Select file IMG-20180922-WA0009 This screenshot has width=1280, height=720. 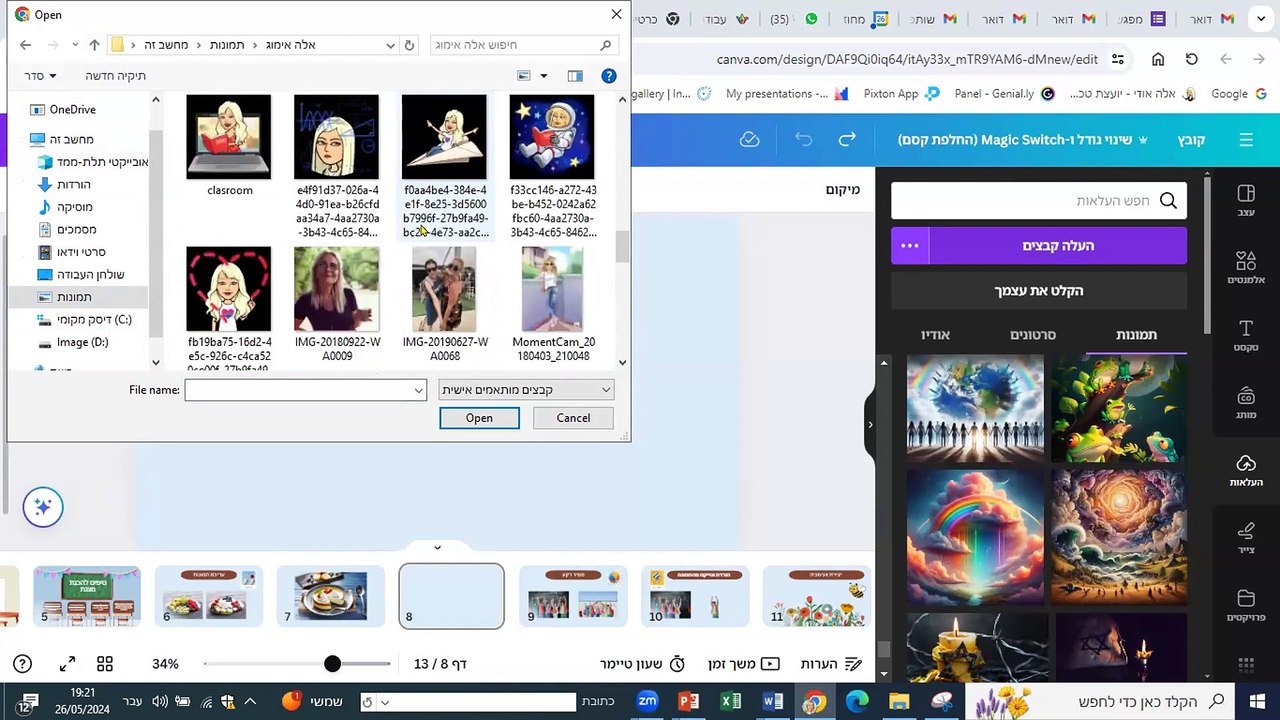click(337, 305)
